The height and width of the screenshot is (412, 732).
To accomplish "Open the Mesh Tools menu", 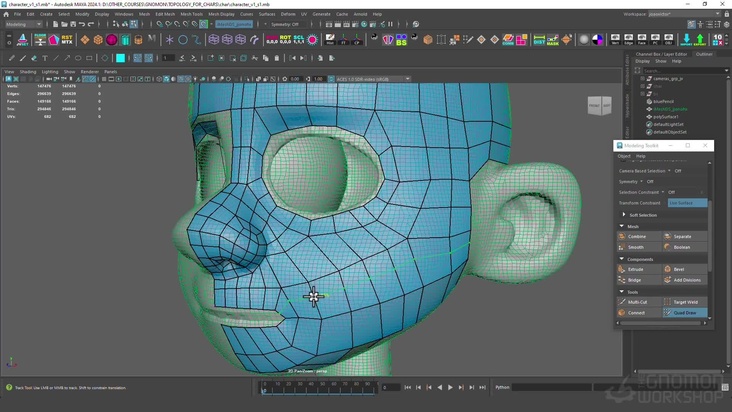I will coord(191,14).
